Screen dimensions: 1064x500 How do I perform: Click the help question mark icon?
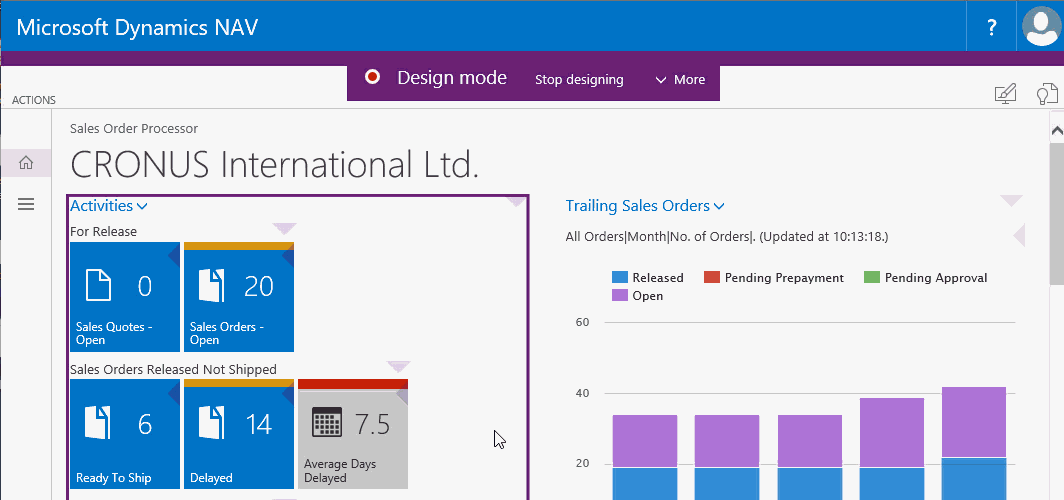991,27
